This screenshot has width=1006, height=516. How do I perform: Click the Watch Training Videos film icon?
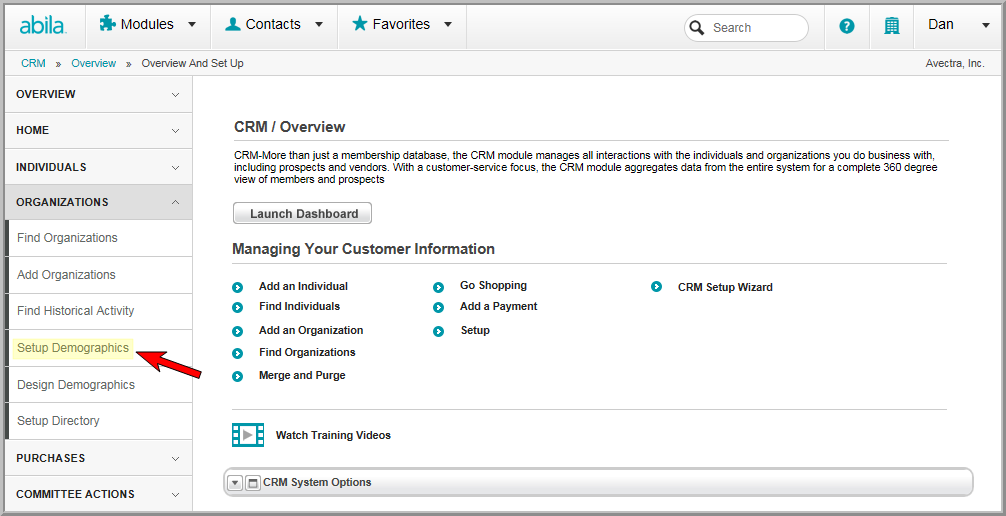click(x=248, y=434)
